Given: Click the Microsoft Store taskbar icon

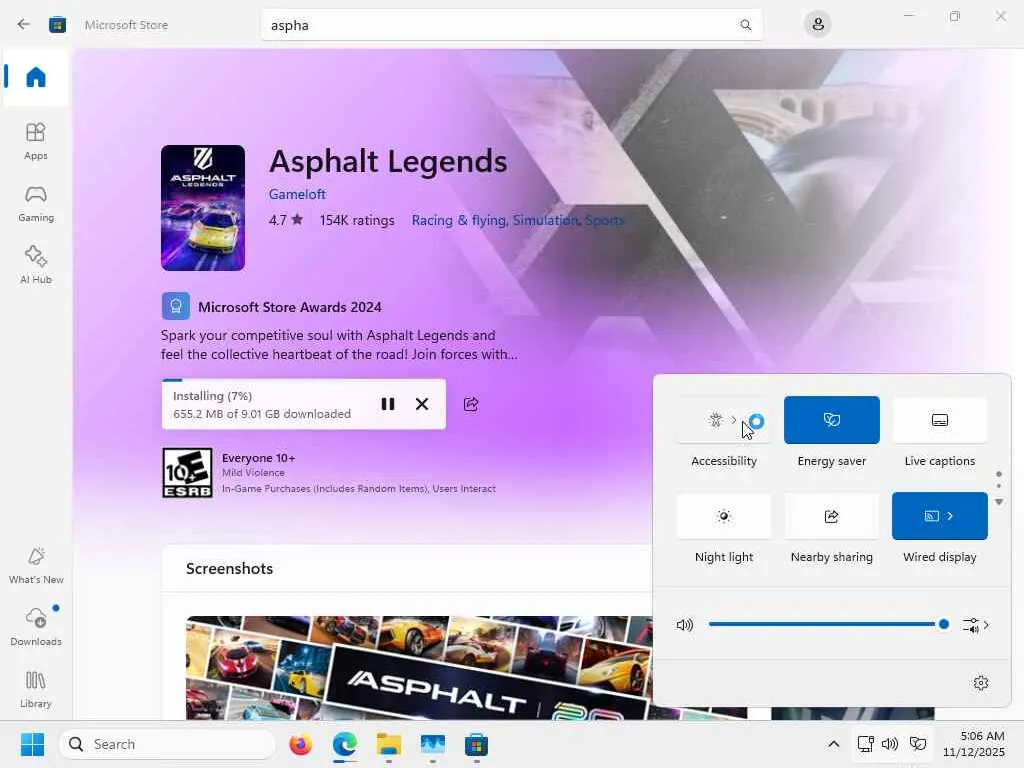Looking at the screenshot, I should coord(476,744).
